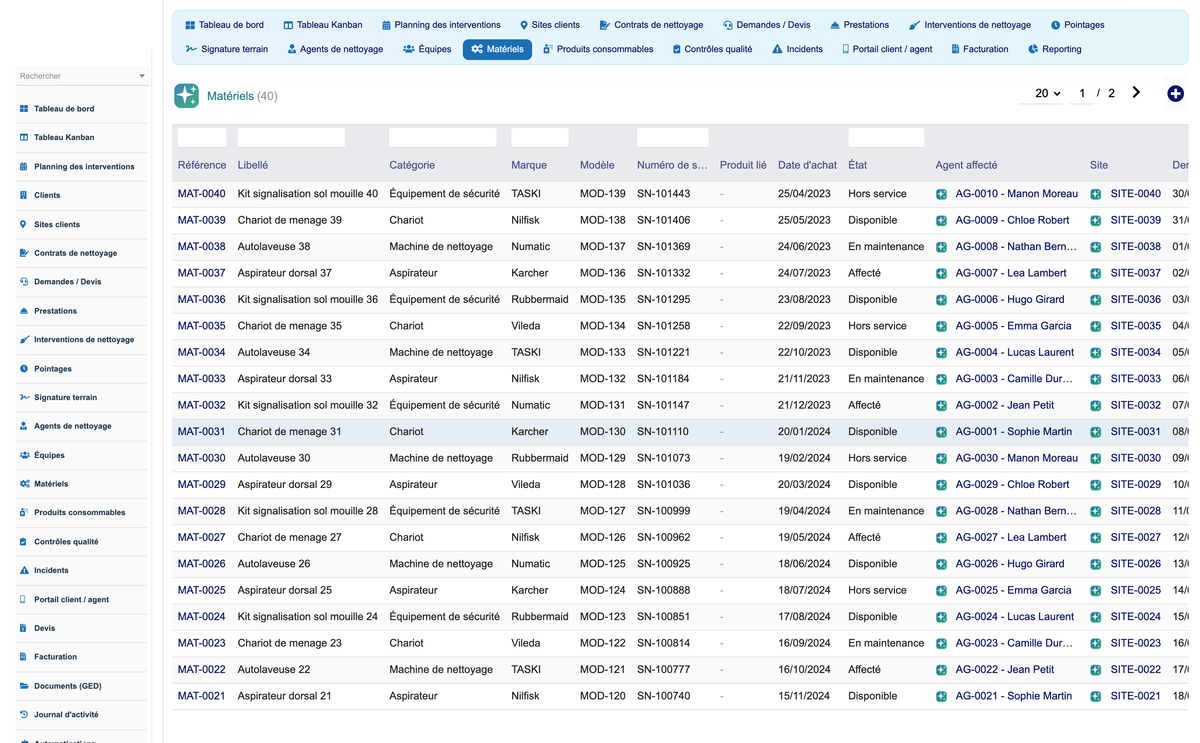This screenshot has width=1200, height=743.
Task: Open agent link AG-0030 - Manon Moreau
Action: pyautogui.click(x=1017, y=458)
